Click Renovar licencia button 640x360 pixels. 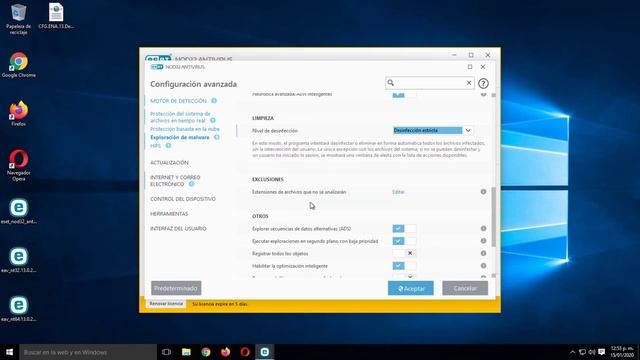(166, 304)
